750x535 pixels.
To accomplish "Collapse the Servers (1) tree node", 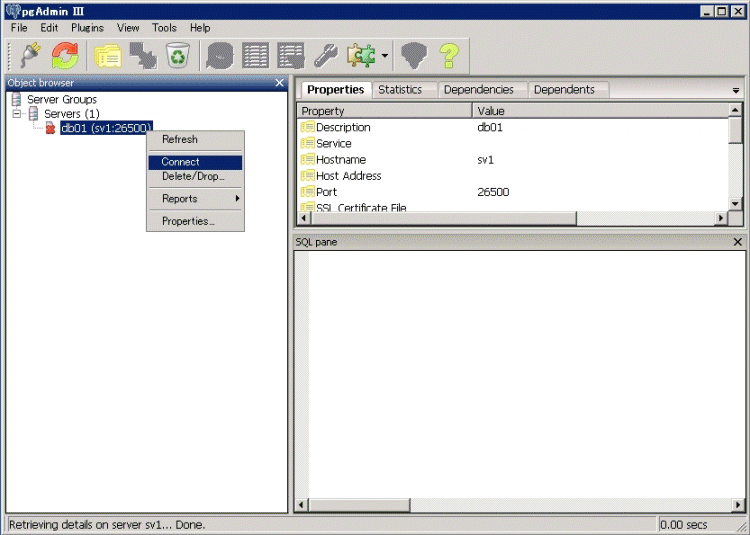I will click(17, 114).
